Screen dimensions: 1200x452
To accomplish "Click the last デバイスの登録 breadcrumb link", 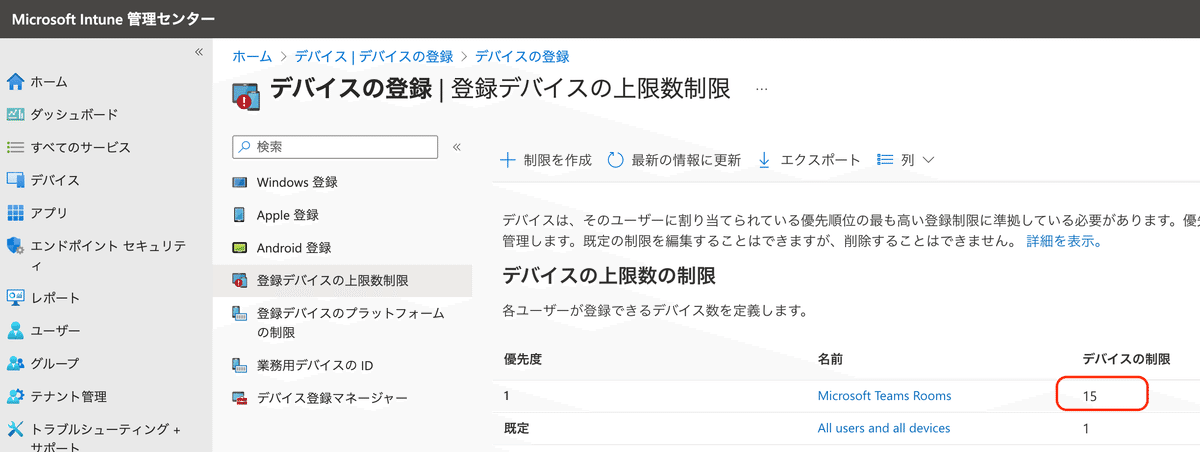I will coord(522,57).
